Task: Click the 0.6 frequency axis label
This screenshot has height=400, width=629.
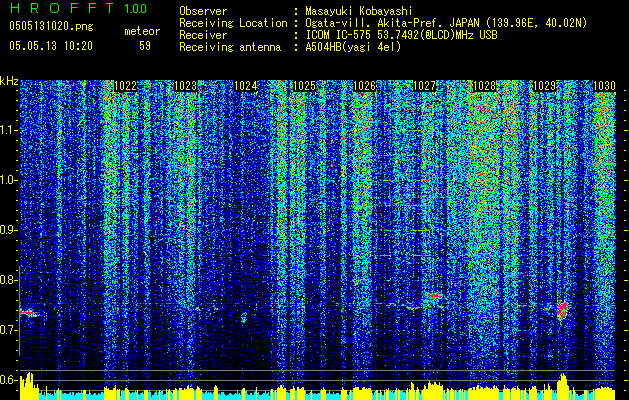Action: pyautogui.click(x=9, y=380)
